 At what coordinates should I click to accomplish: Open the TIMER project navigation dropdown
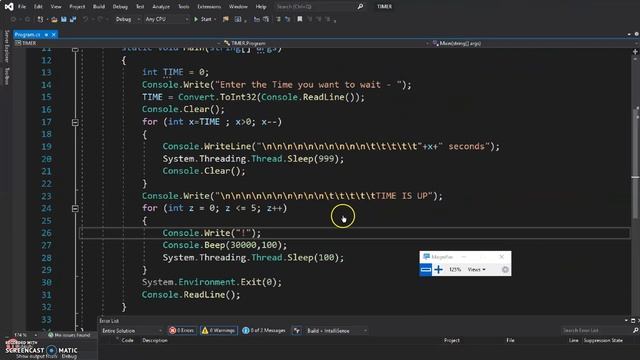pyautogui.click(x=118, y=43)
